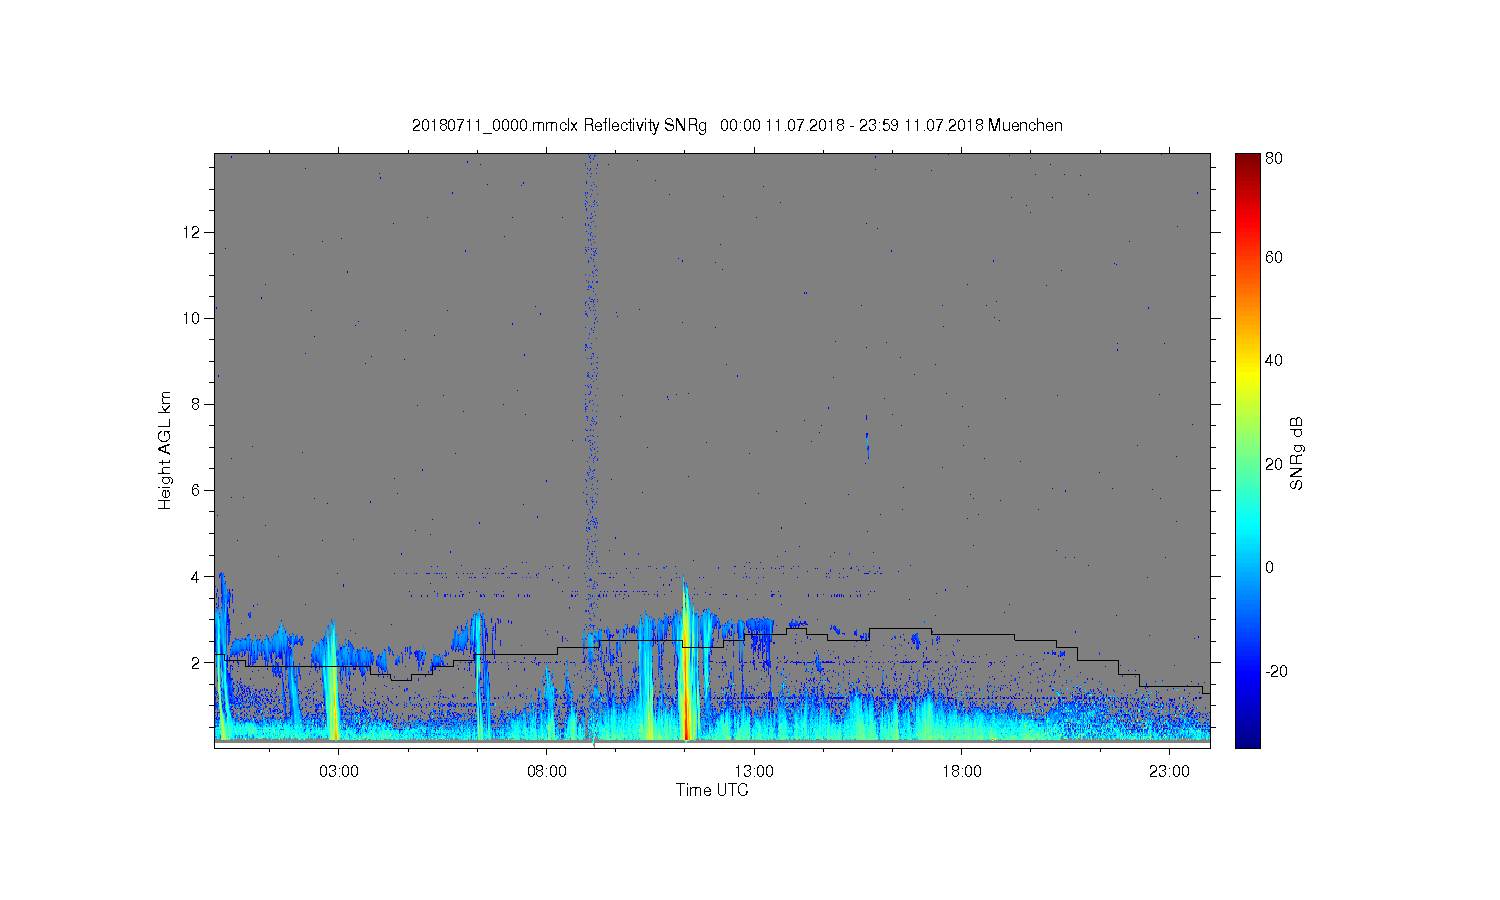The image size is (1500, 900).
Task: Click the 13:00 time tick label
Action: click(x=754, y=772)
